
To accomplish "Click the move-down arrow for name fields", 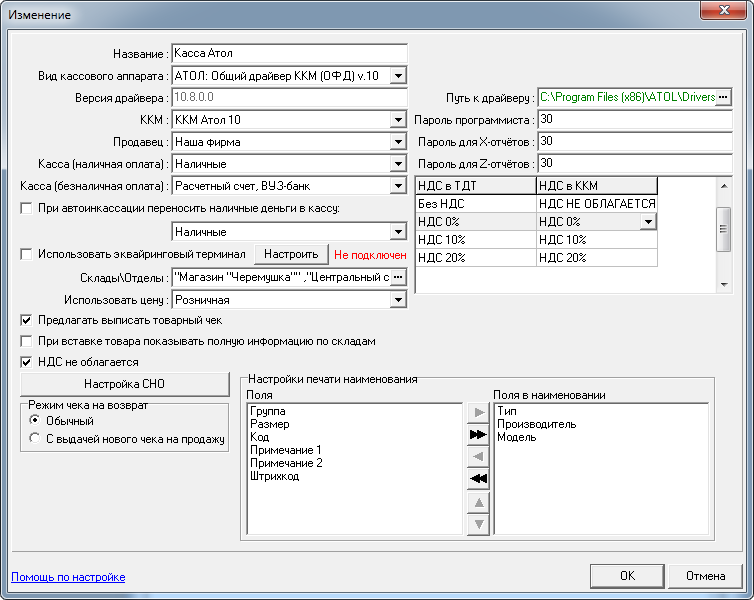I will [478, 524].
